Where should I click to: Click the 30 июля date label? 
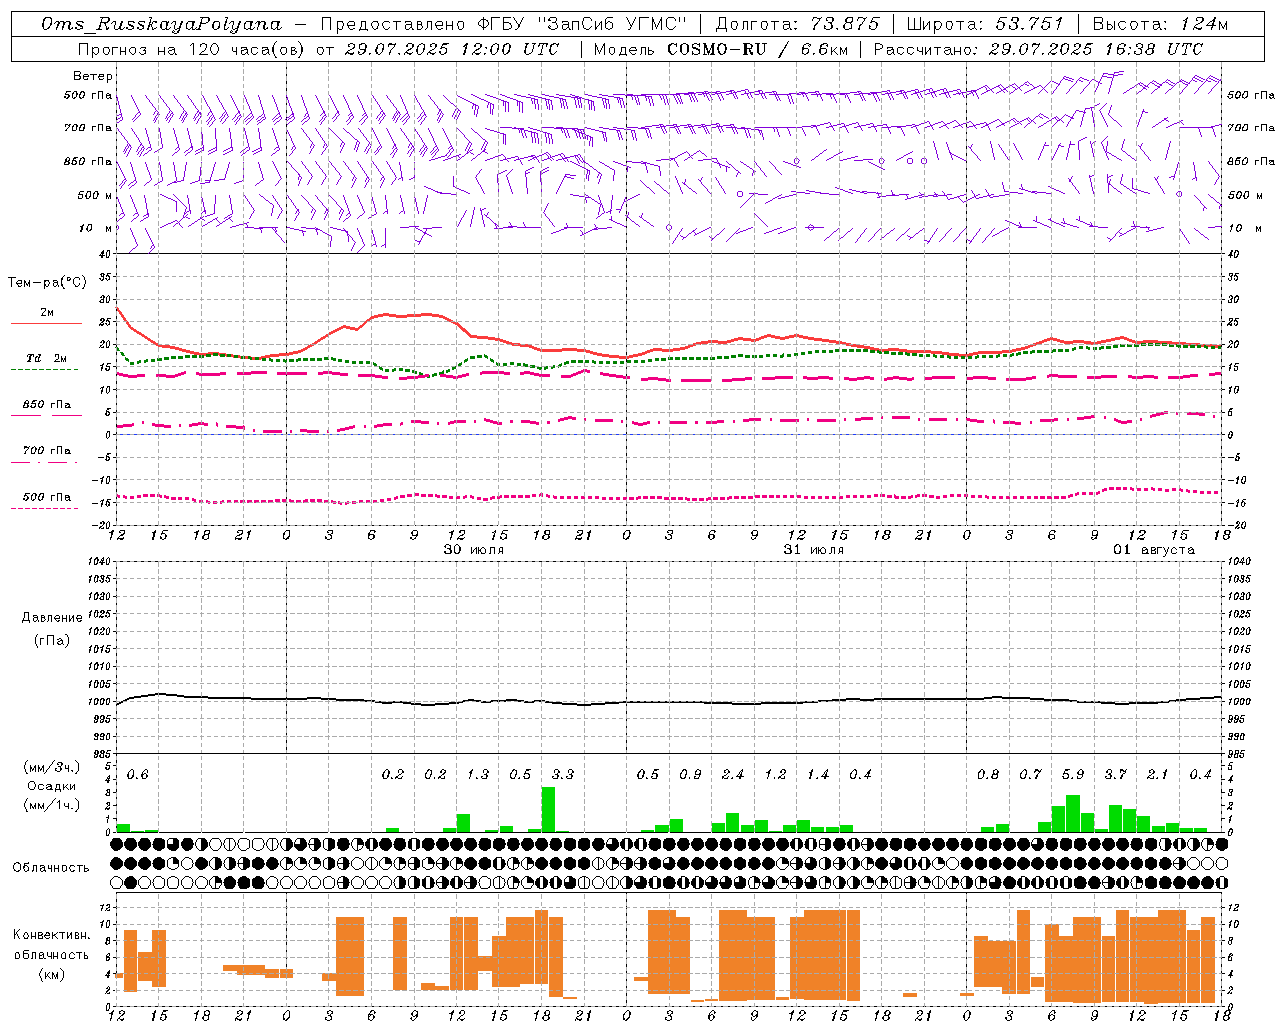[x=474, y=549]
